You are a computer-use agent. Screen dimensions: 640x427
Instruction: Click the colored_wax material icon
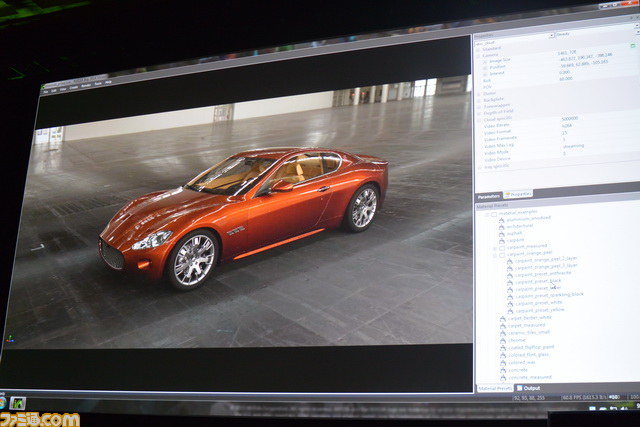[x=503, y=363]
